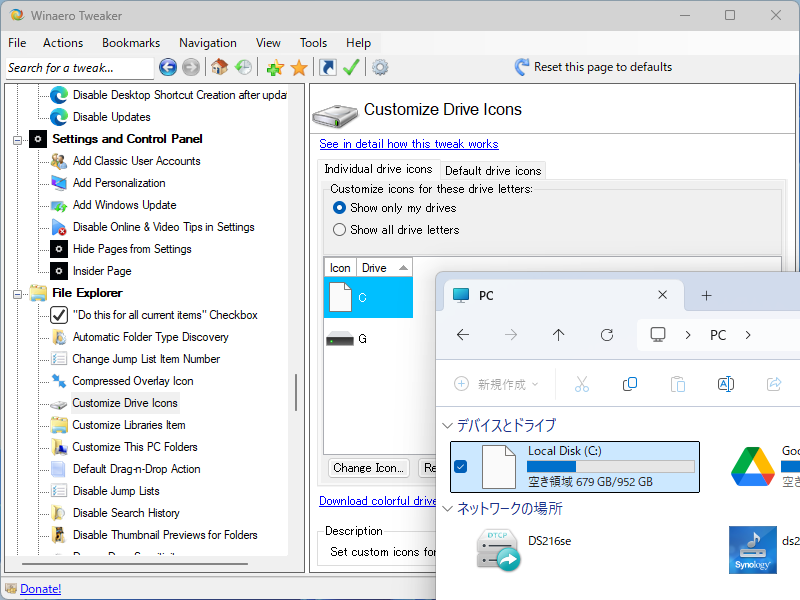Open the Actions menu
Image resolution: width=800 pixels, height=600 pixels.
click(63, 43)
